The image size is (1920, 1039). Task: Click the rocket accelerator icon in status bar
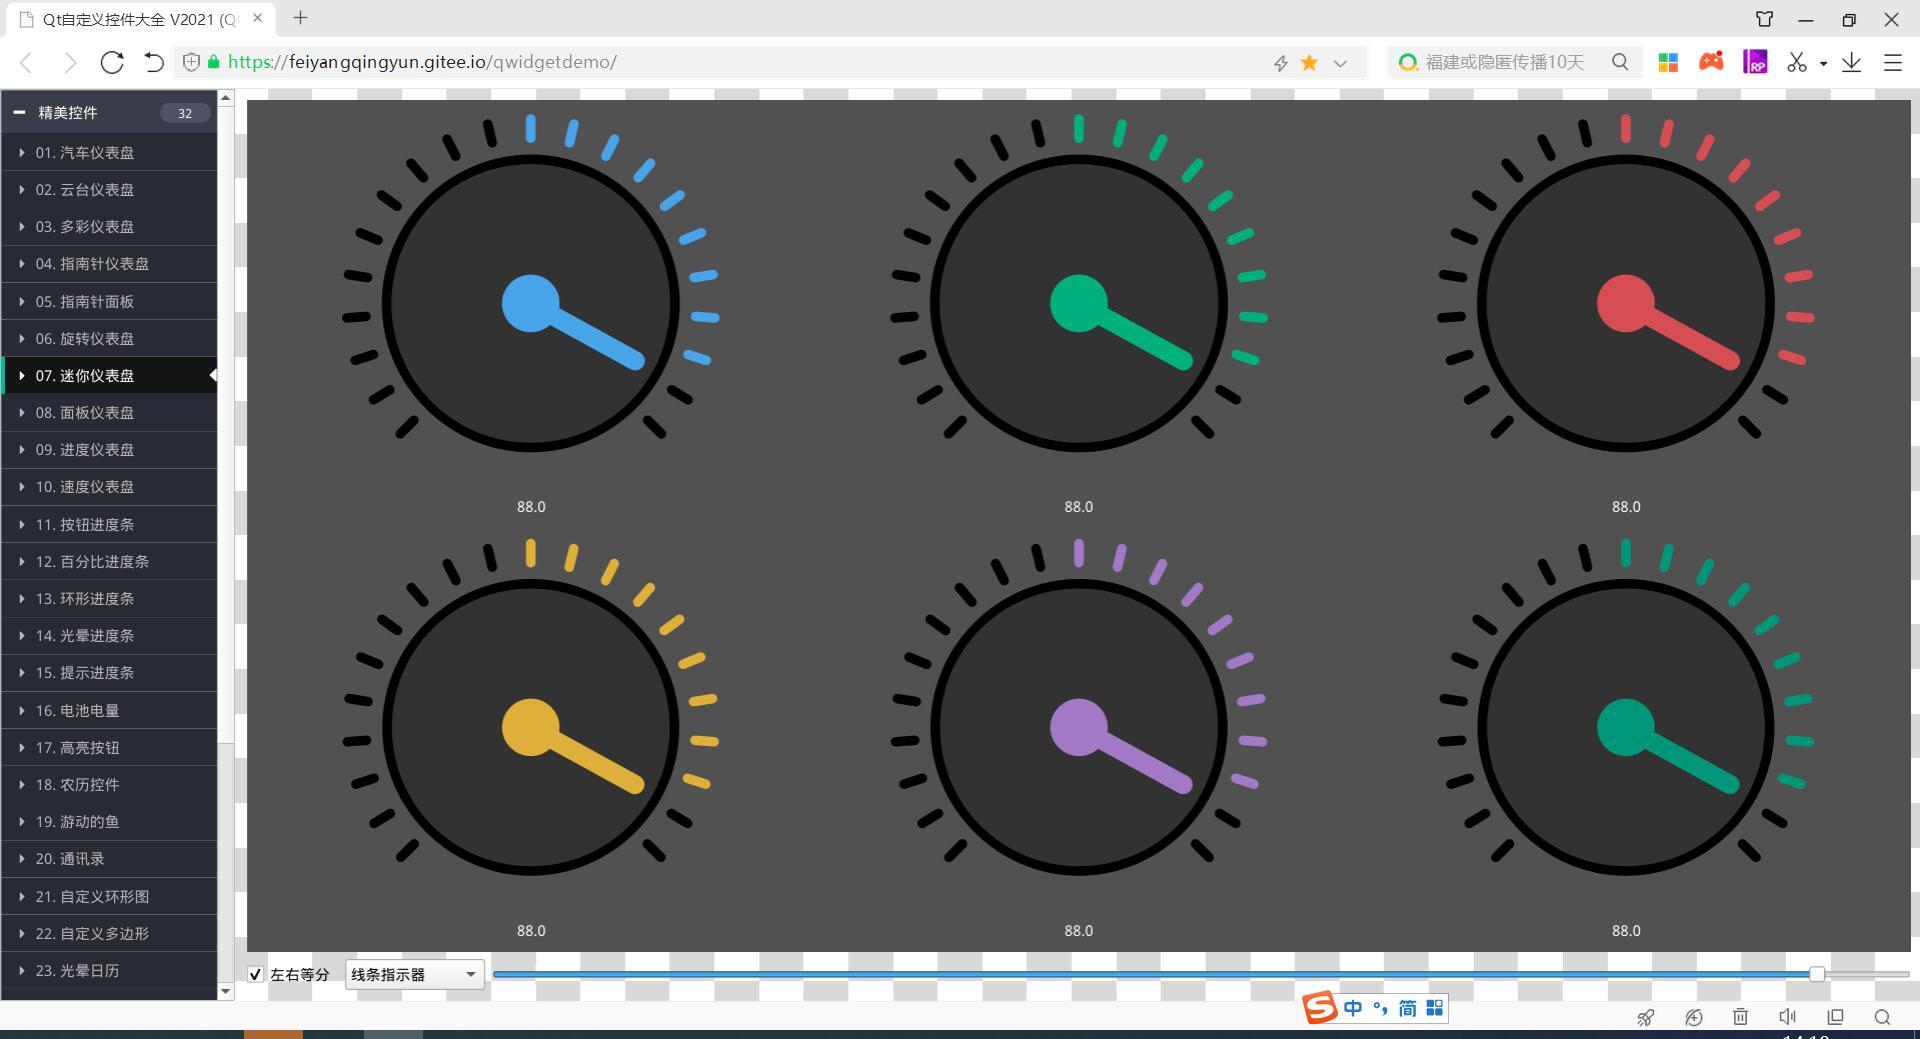(1645, 1018)
